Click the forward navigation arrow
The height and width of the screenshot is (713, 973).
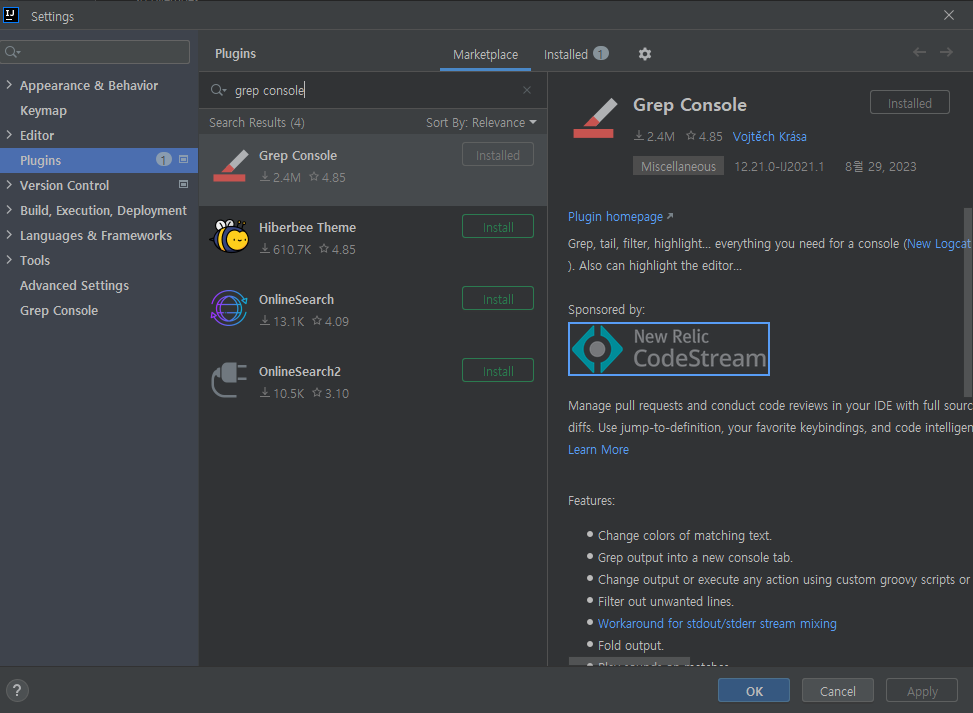point(946,52)
